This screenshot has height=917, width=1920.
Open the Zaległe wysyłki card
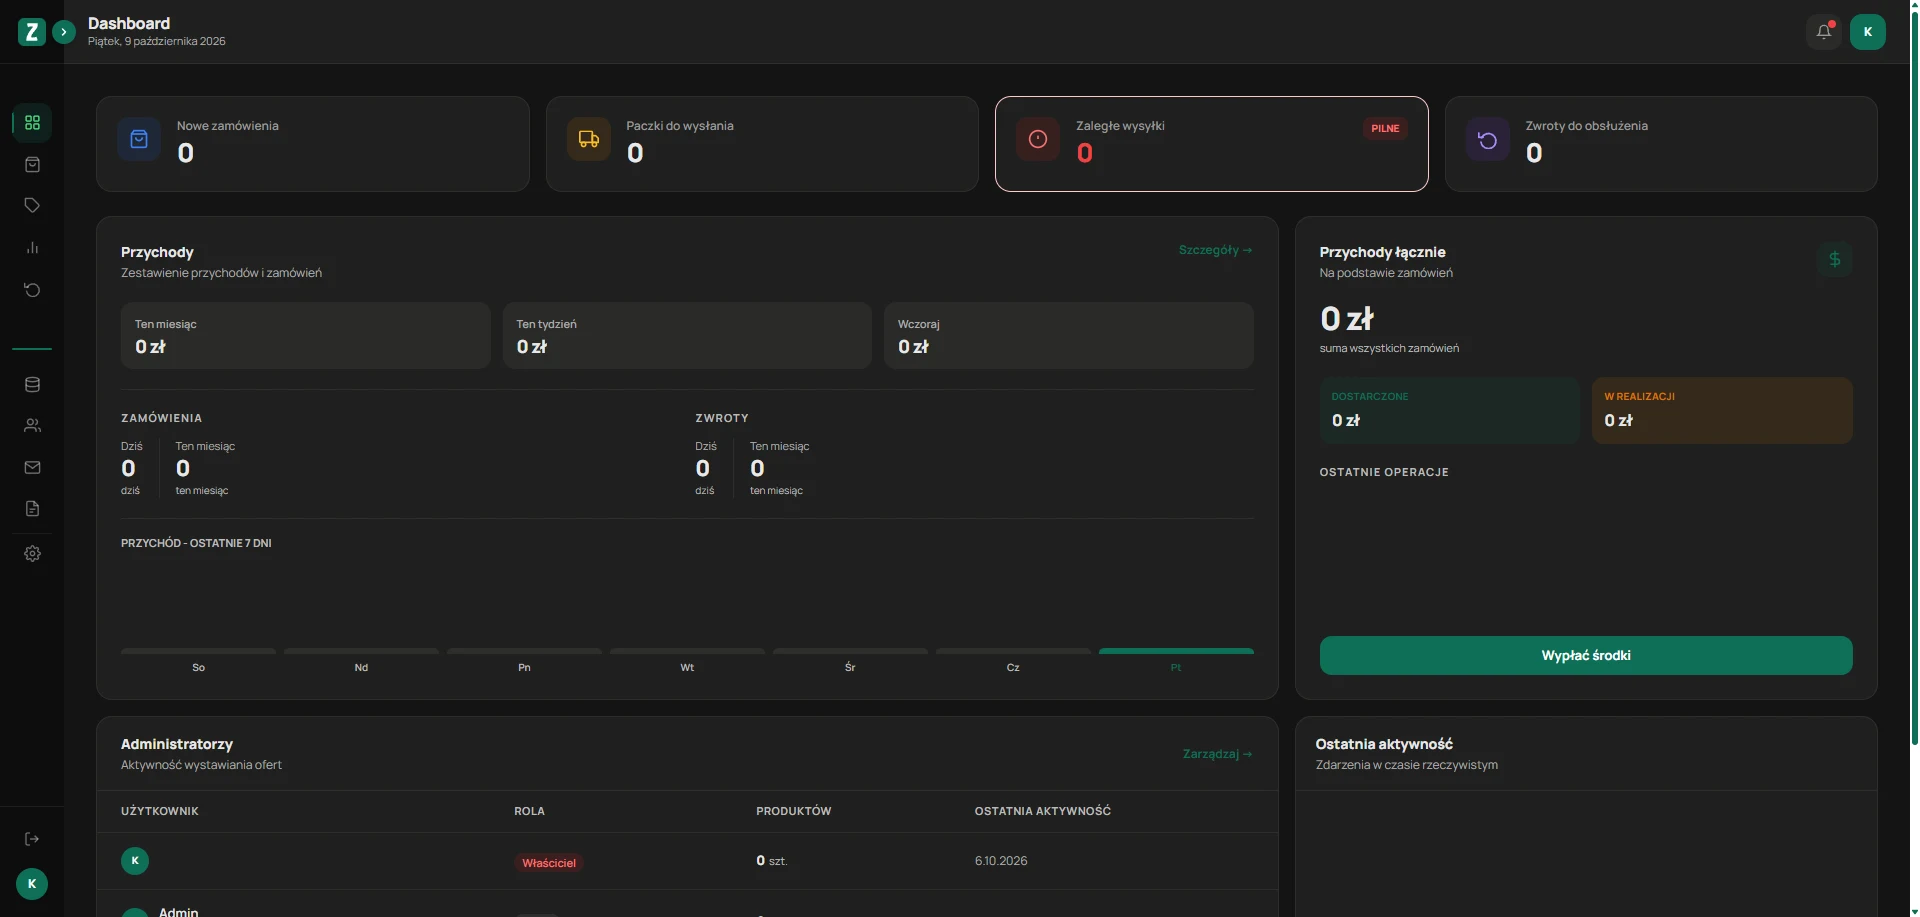click(1211, 144)
